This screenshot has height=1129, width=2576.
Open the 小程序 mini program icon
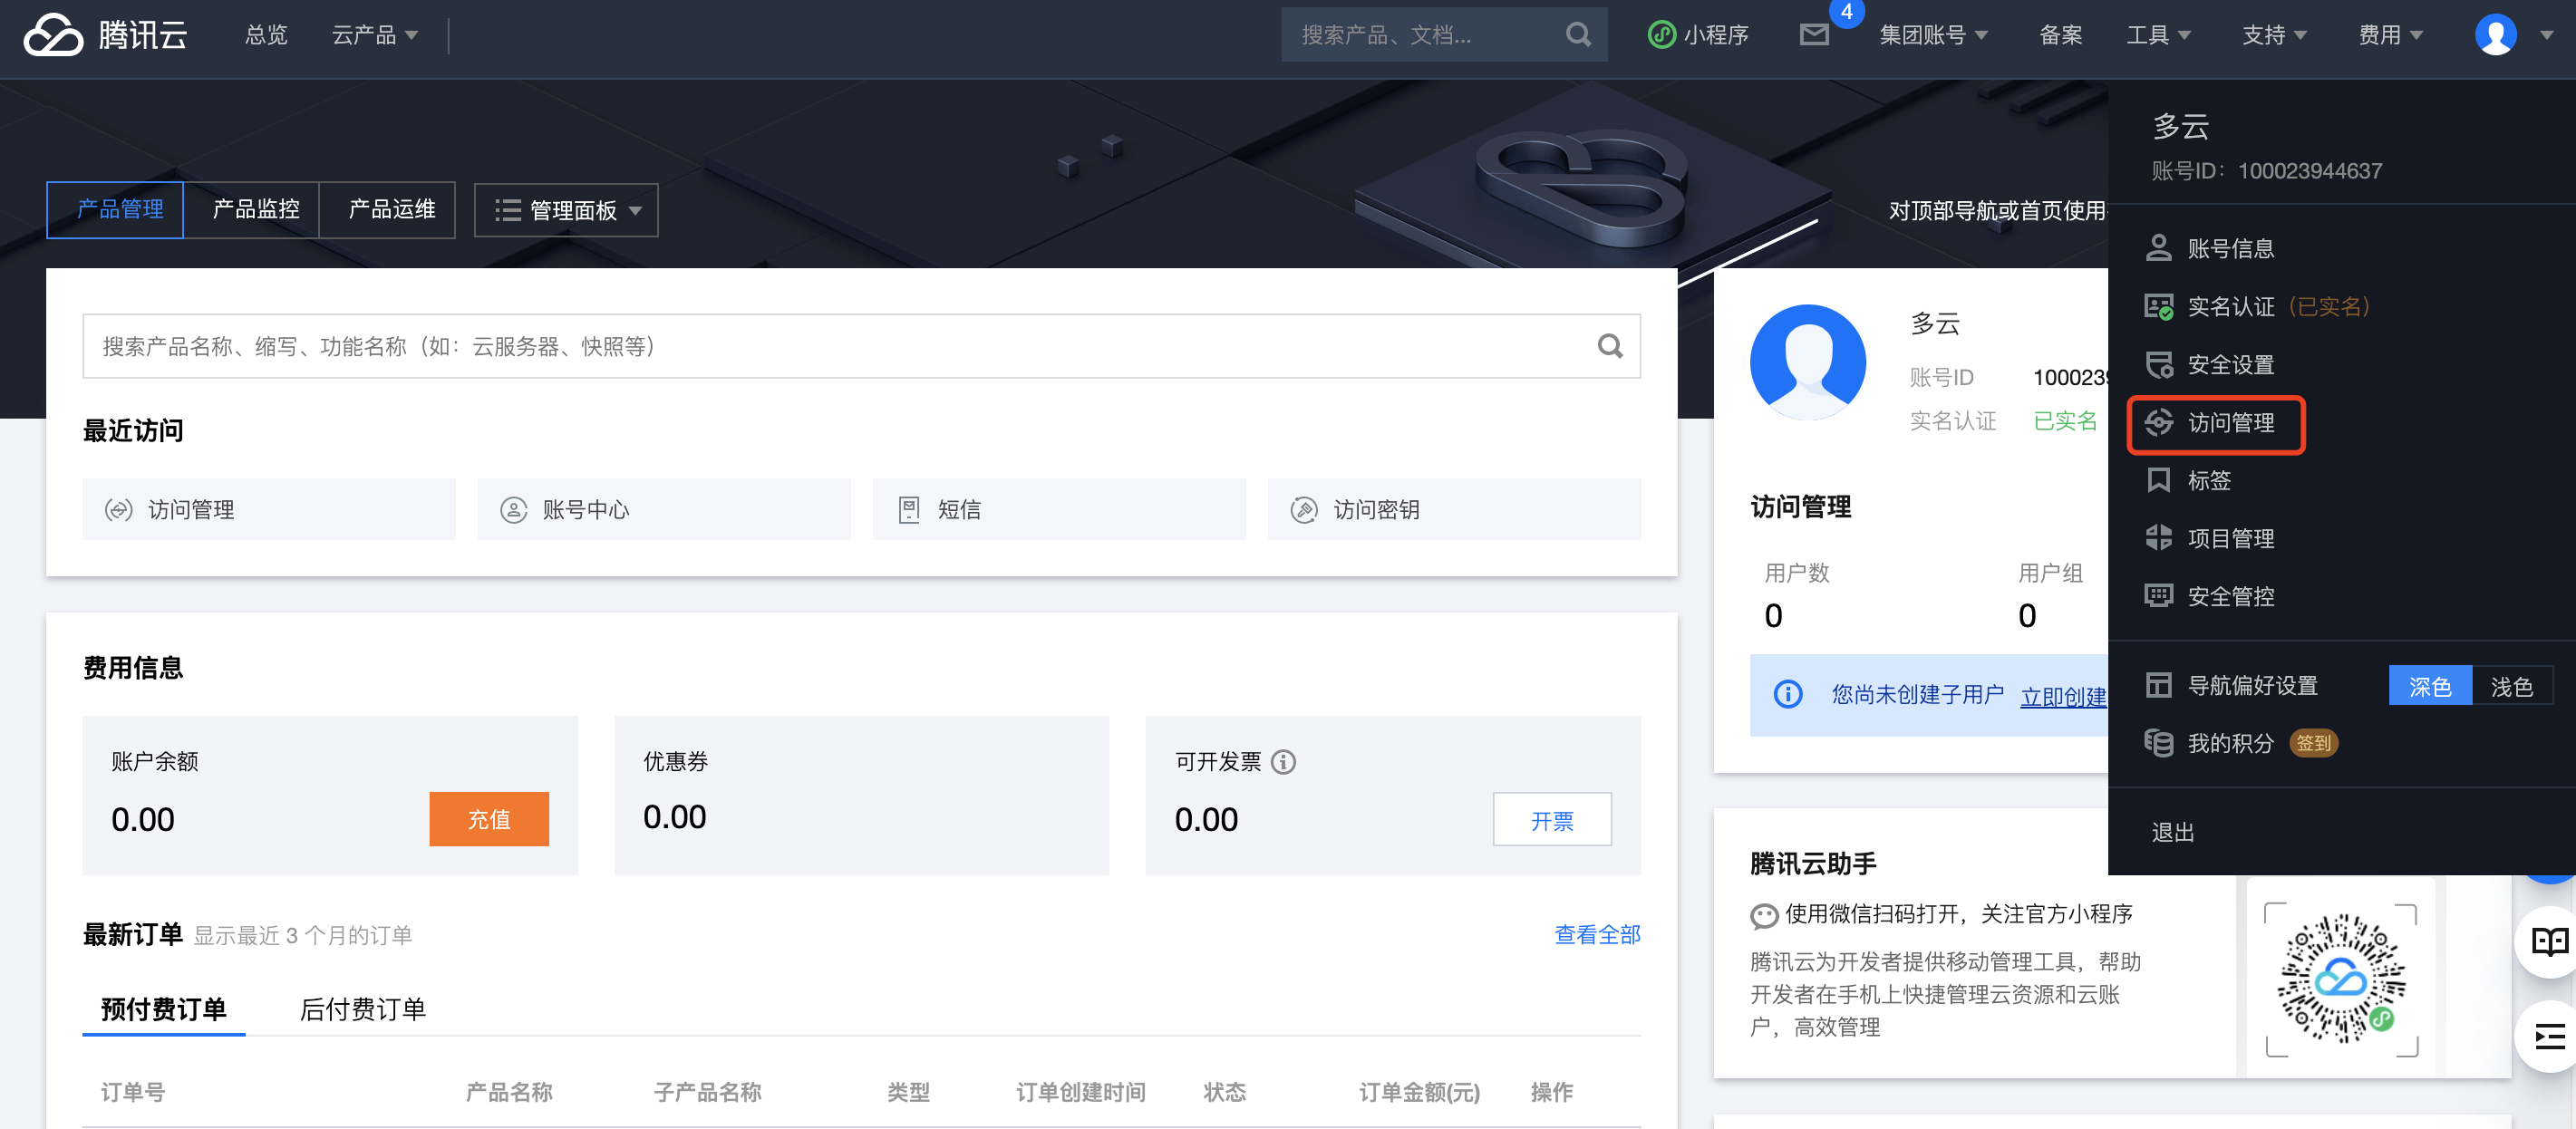[x=1661, y=35]
